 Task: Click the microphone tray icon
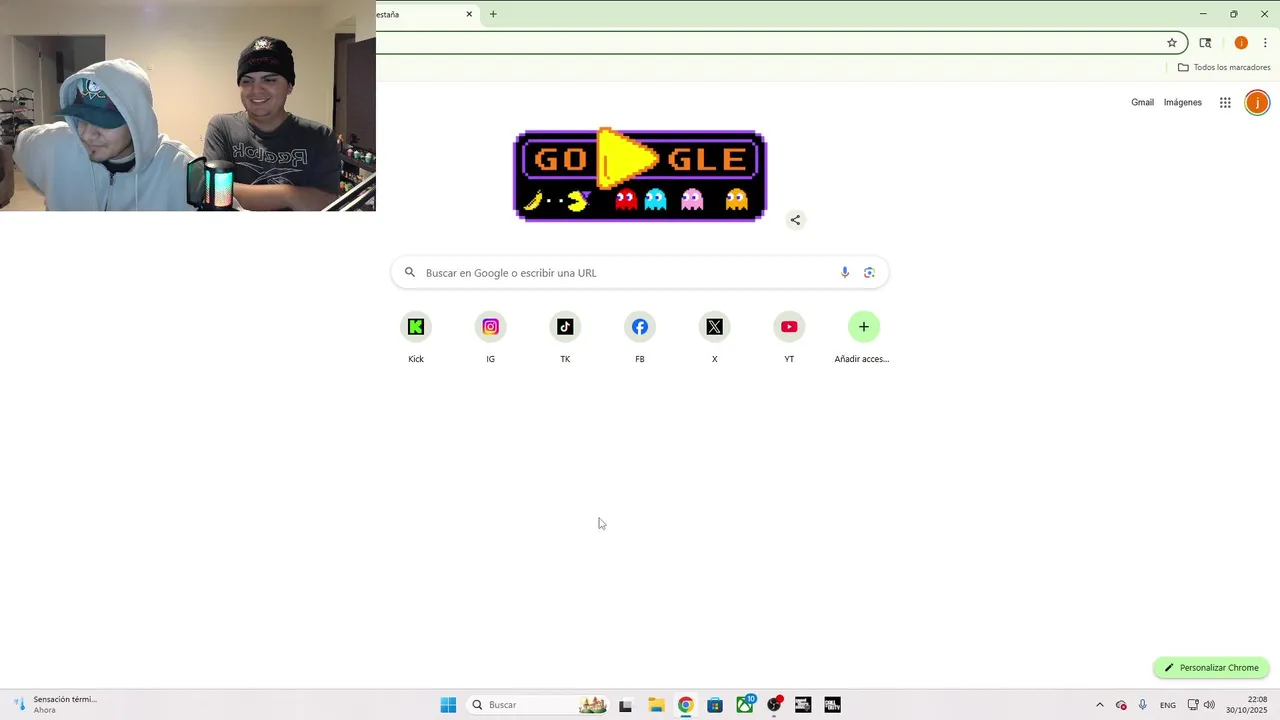pyautogui.click(x=1143, y=705)
